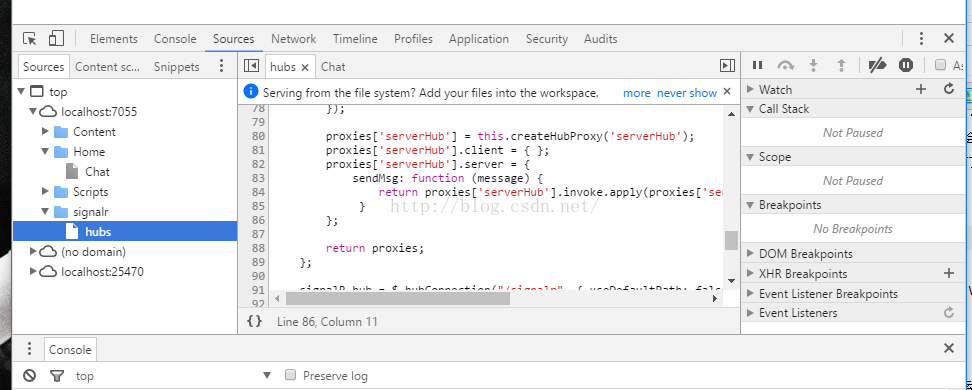This screenshot has width=972, height=390.
Task: Collapse the signalr folder
Action: (45, 211)
